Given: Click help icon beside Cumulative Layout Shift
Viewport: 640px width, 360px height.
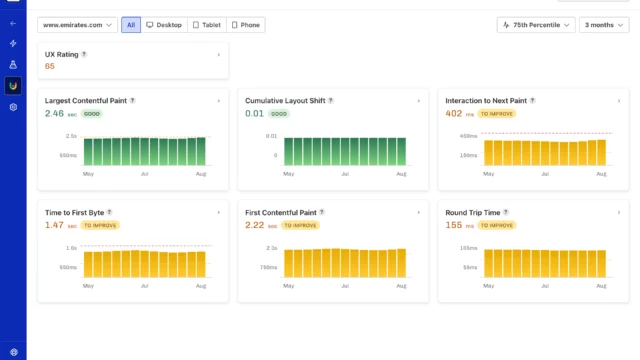Looking at the screenshot, I should click(x=331, y=100).
